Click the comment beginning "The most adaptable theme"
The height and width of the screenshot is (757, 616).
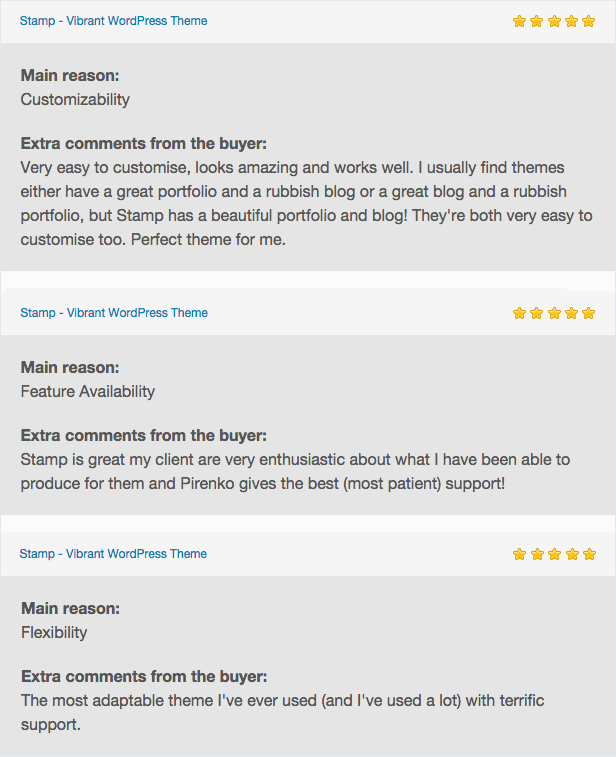coord(282,712)
